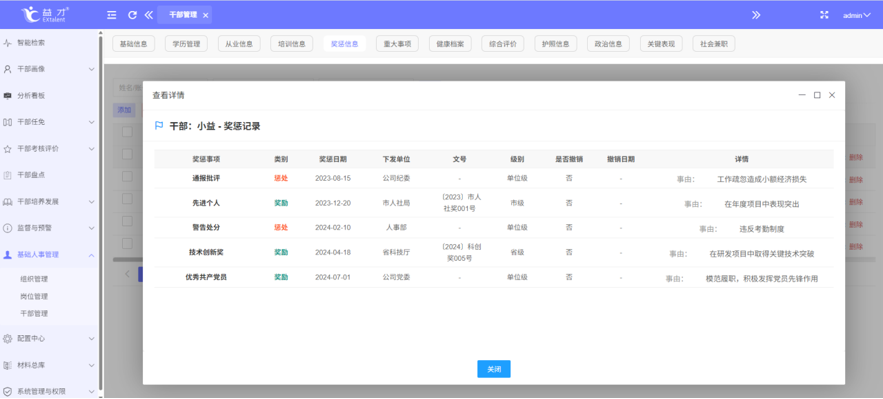Click the double left arrow tab scroller

[x=149, y=15]
